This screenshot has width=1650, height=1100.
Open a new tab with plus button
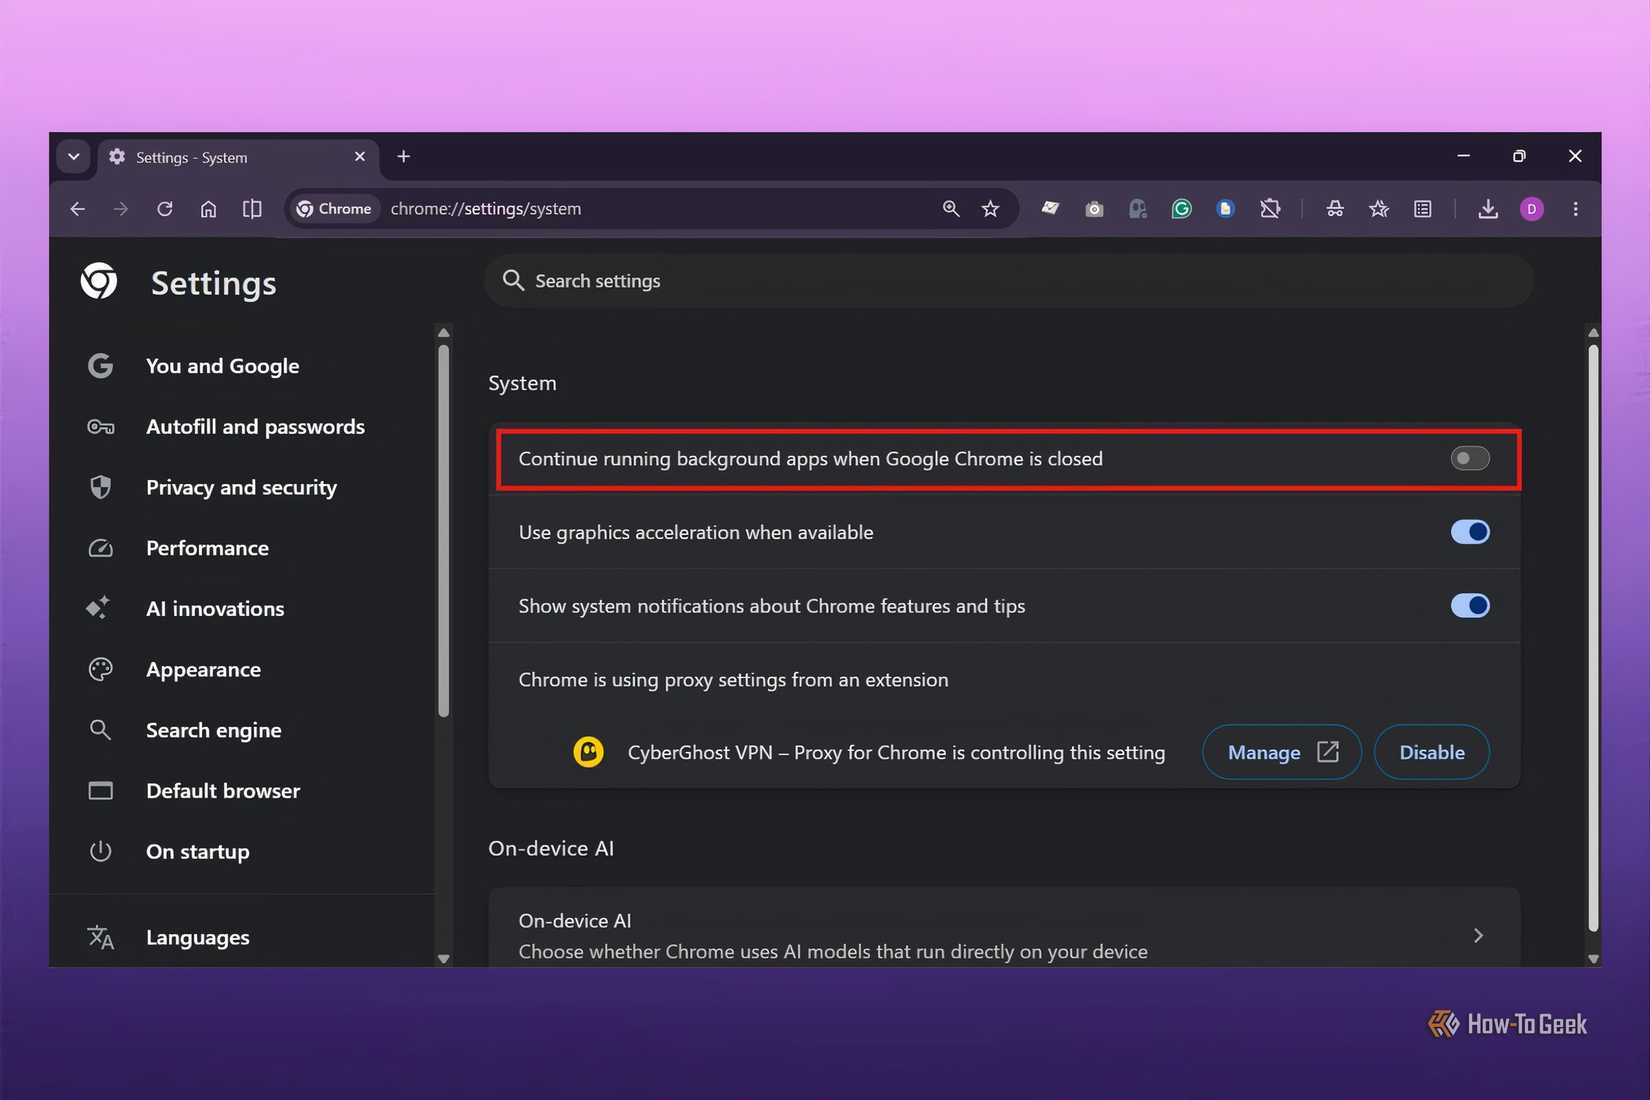point(404,157)
